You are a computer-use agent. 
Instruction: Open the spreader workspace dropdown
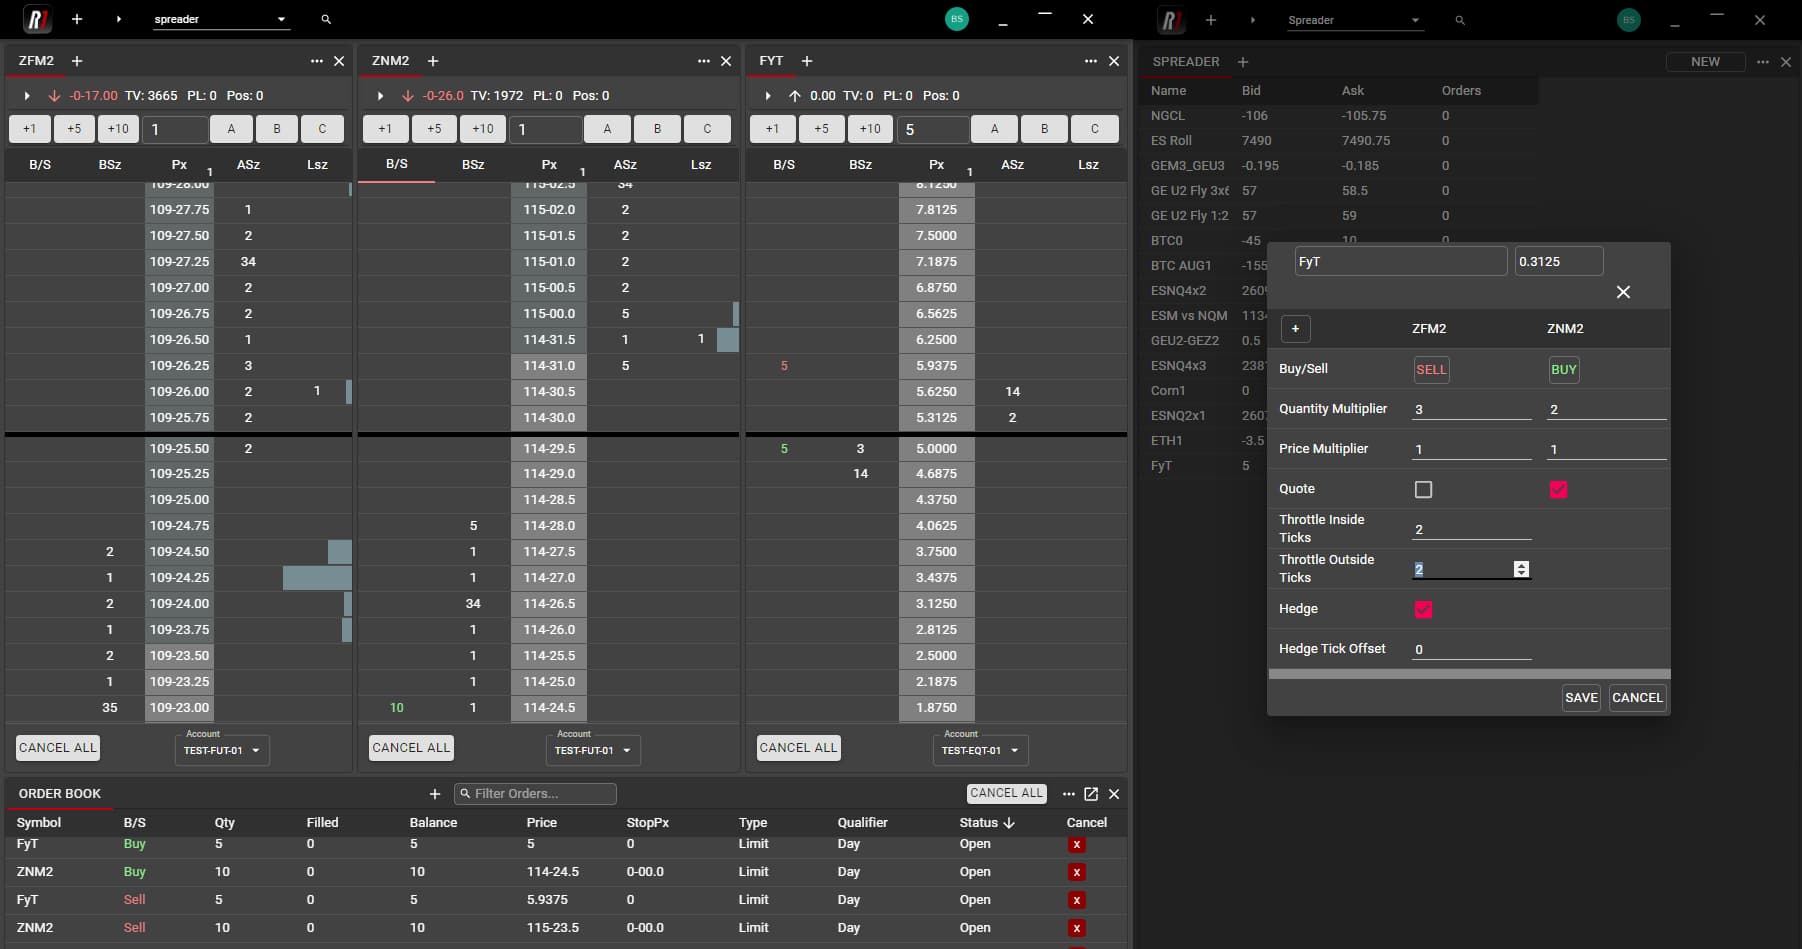281,19
